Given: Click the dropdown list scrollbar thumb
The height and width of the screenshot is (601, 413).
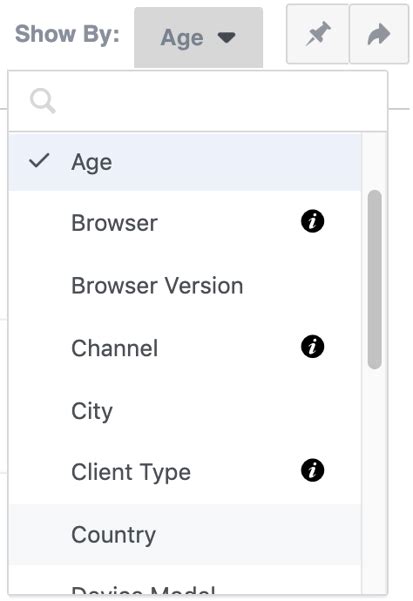Looking at the screenshot, I should (374, 279).
